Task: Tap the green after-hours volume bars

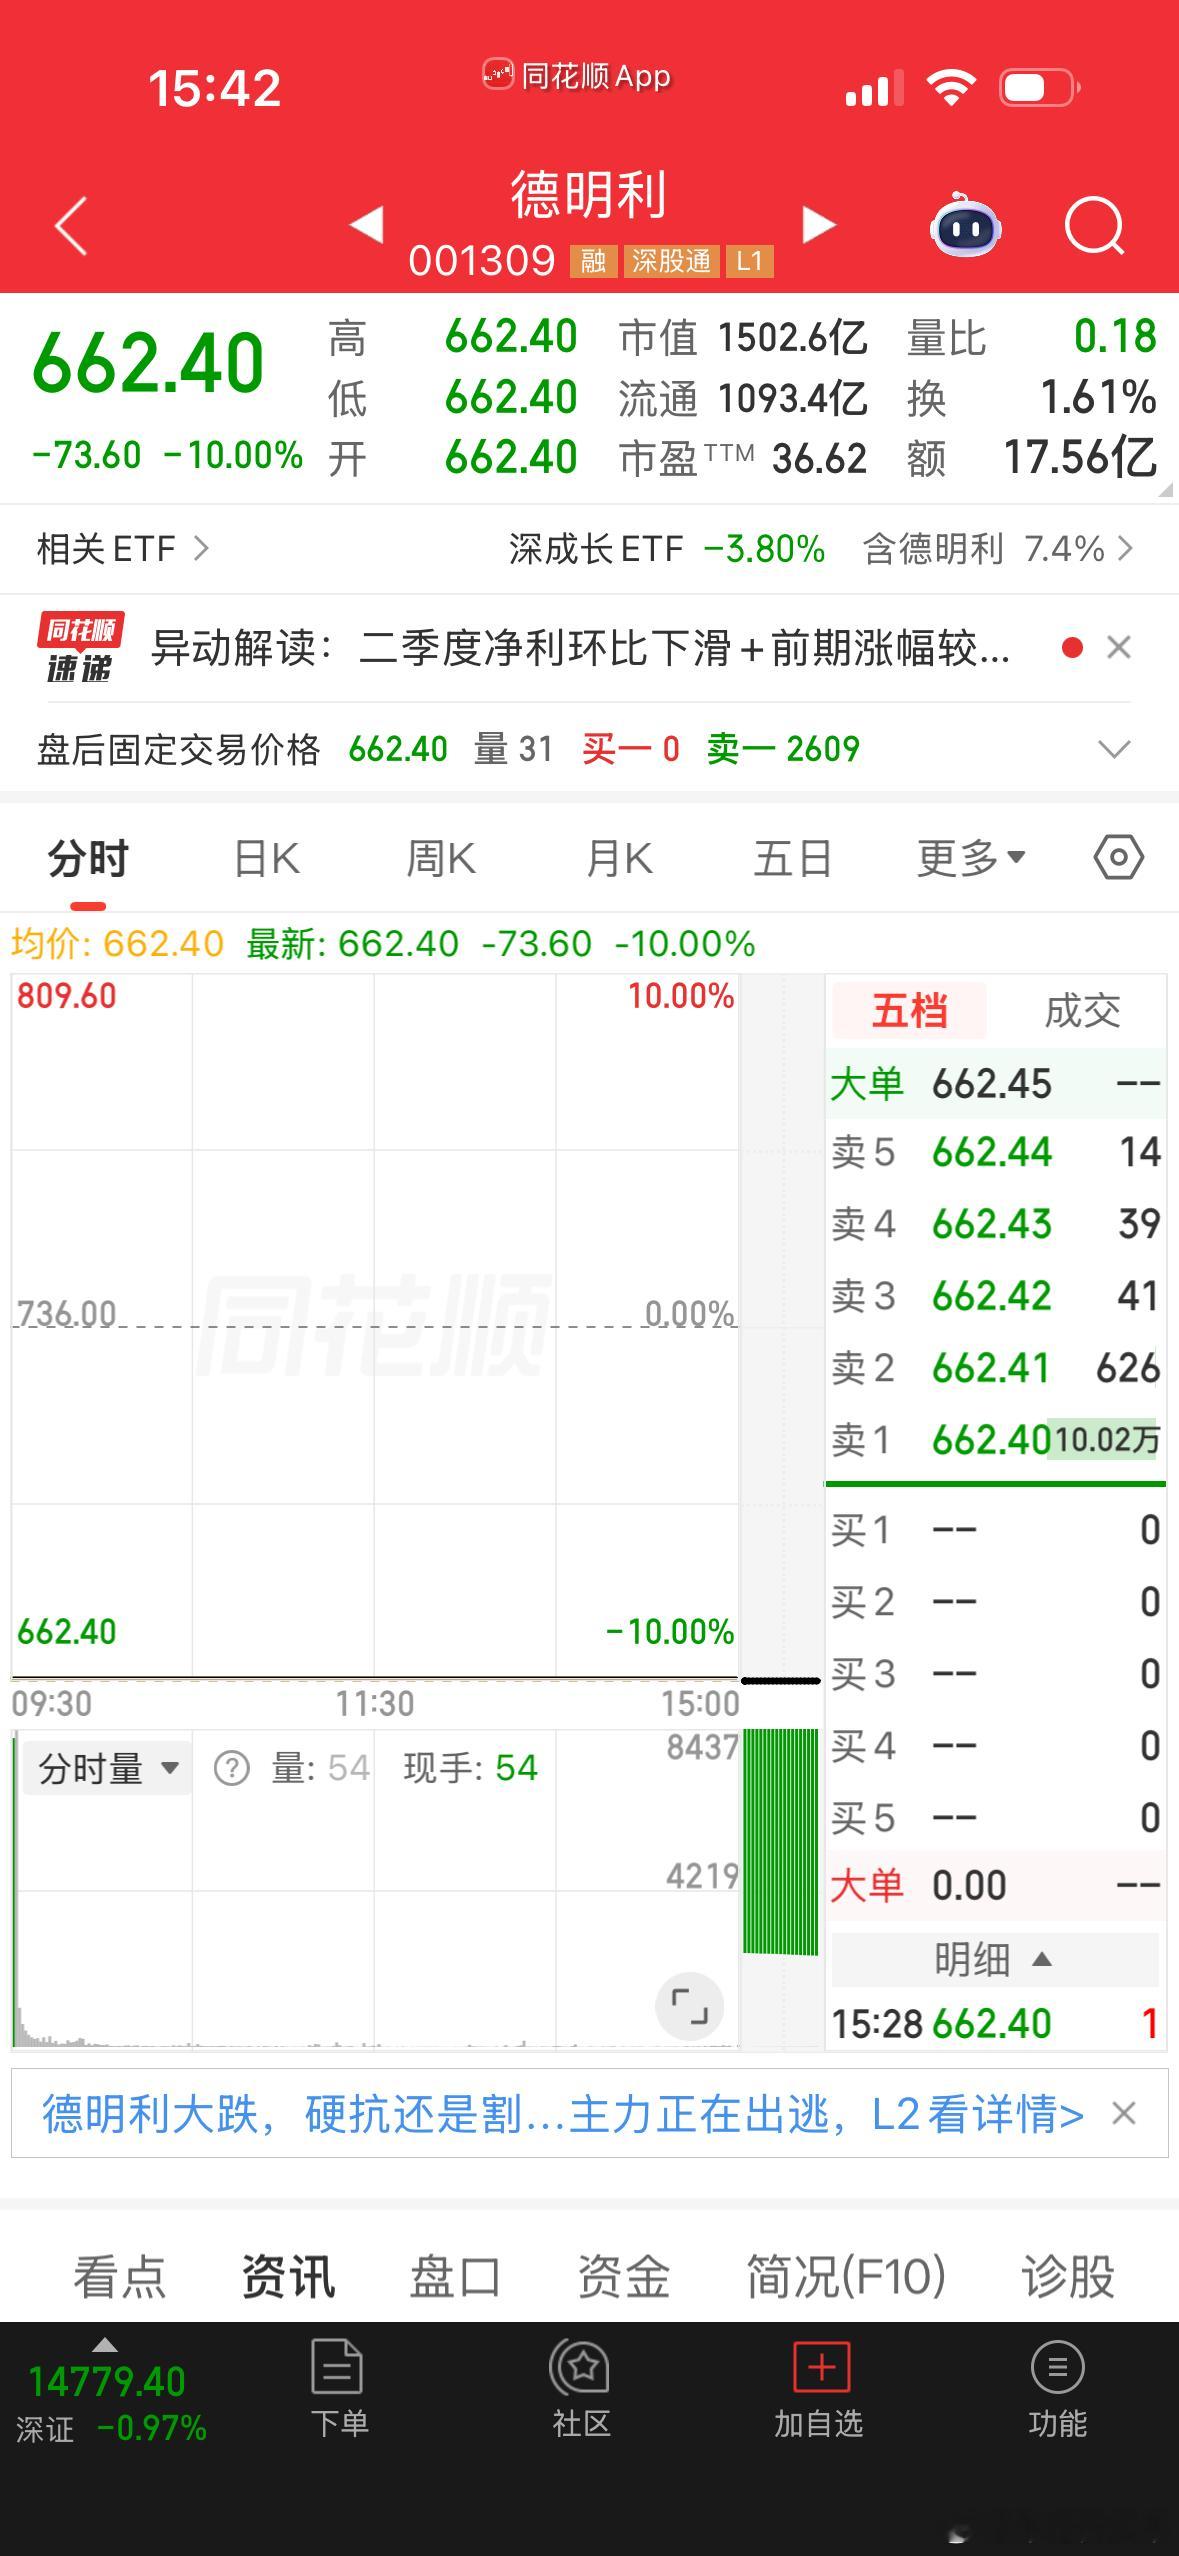Action: coord(780,1841)
